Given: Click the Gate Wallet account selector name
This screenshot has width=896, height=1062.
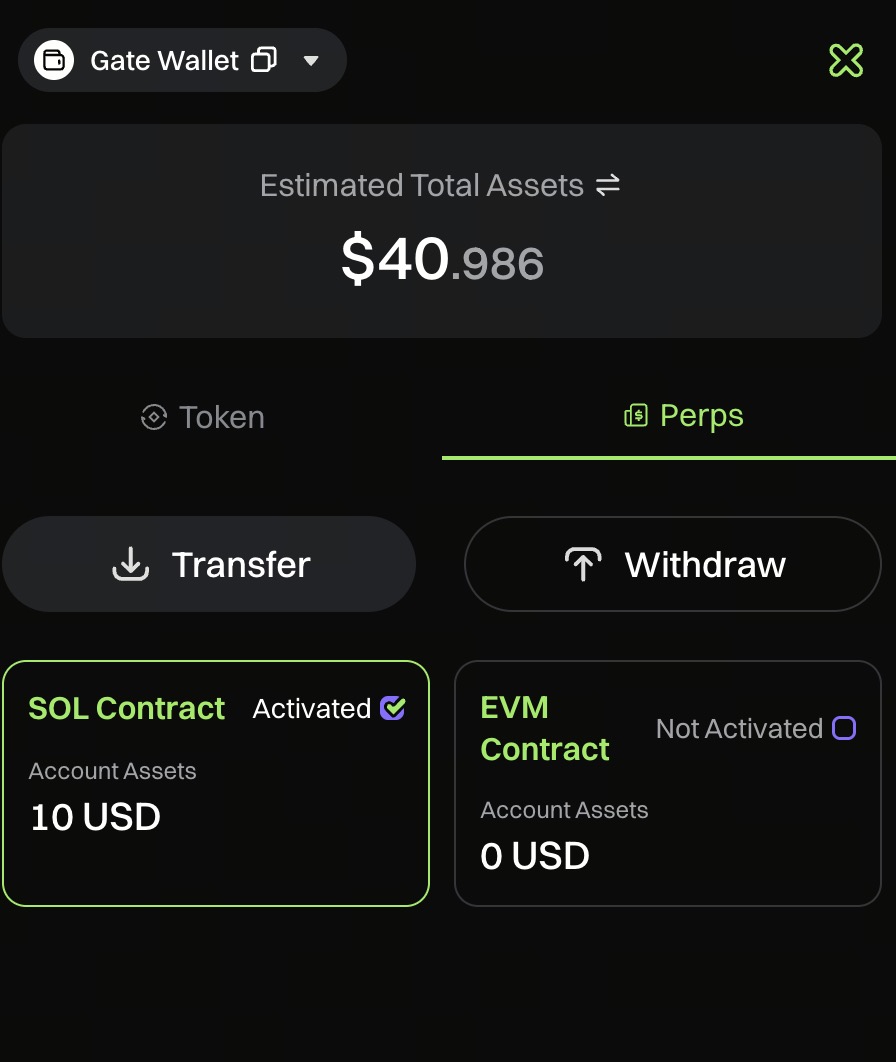Looking at the screenshot, I should click(x=165, y=60).
